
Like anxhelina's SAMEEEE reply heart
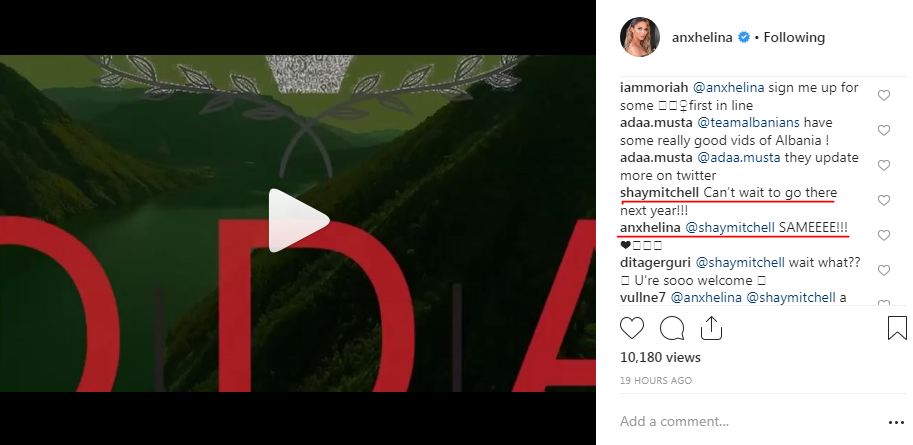[x=884, y=235]
